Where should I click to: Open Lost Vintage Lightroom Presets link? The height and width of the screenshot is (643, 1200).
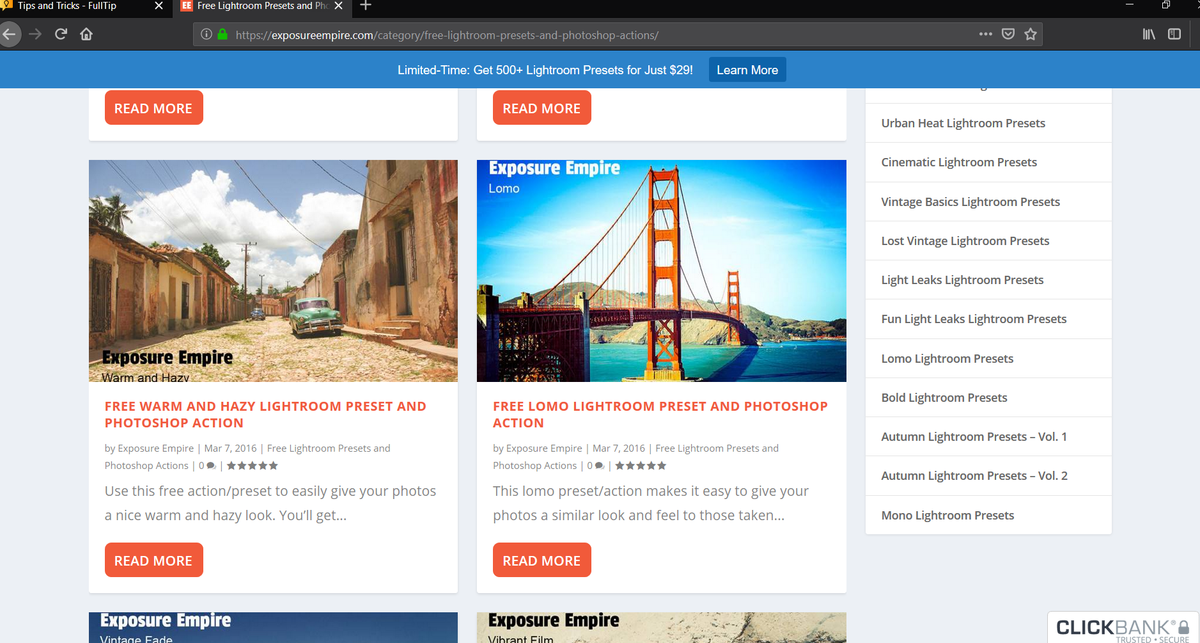965,240
